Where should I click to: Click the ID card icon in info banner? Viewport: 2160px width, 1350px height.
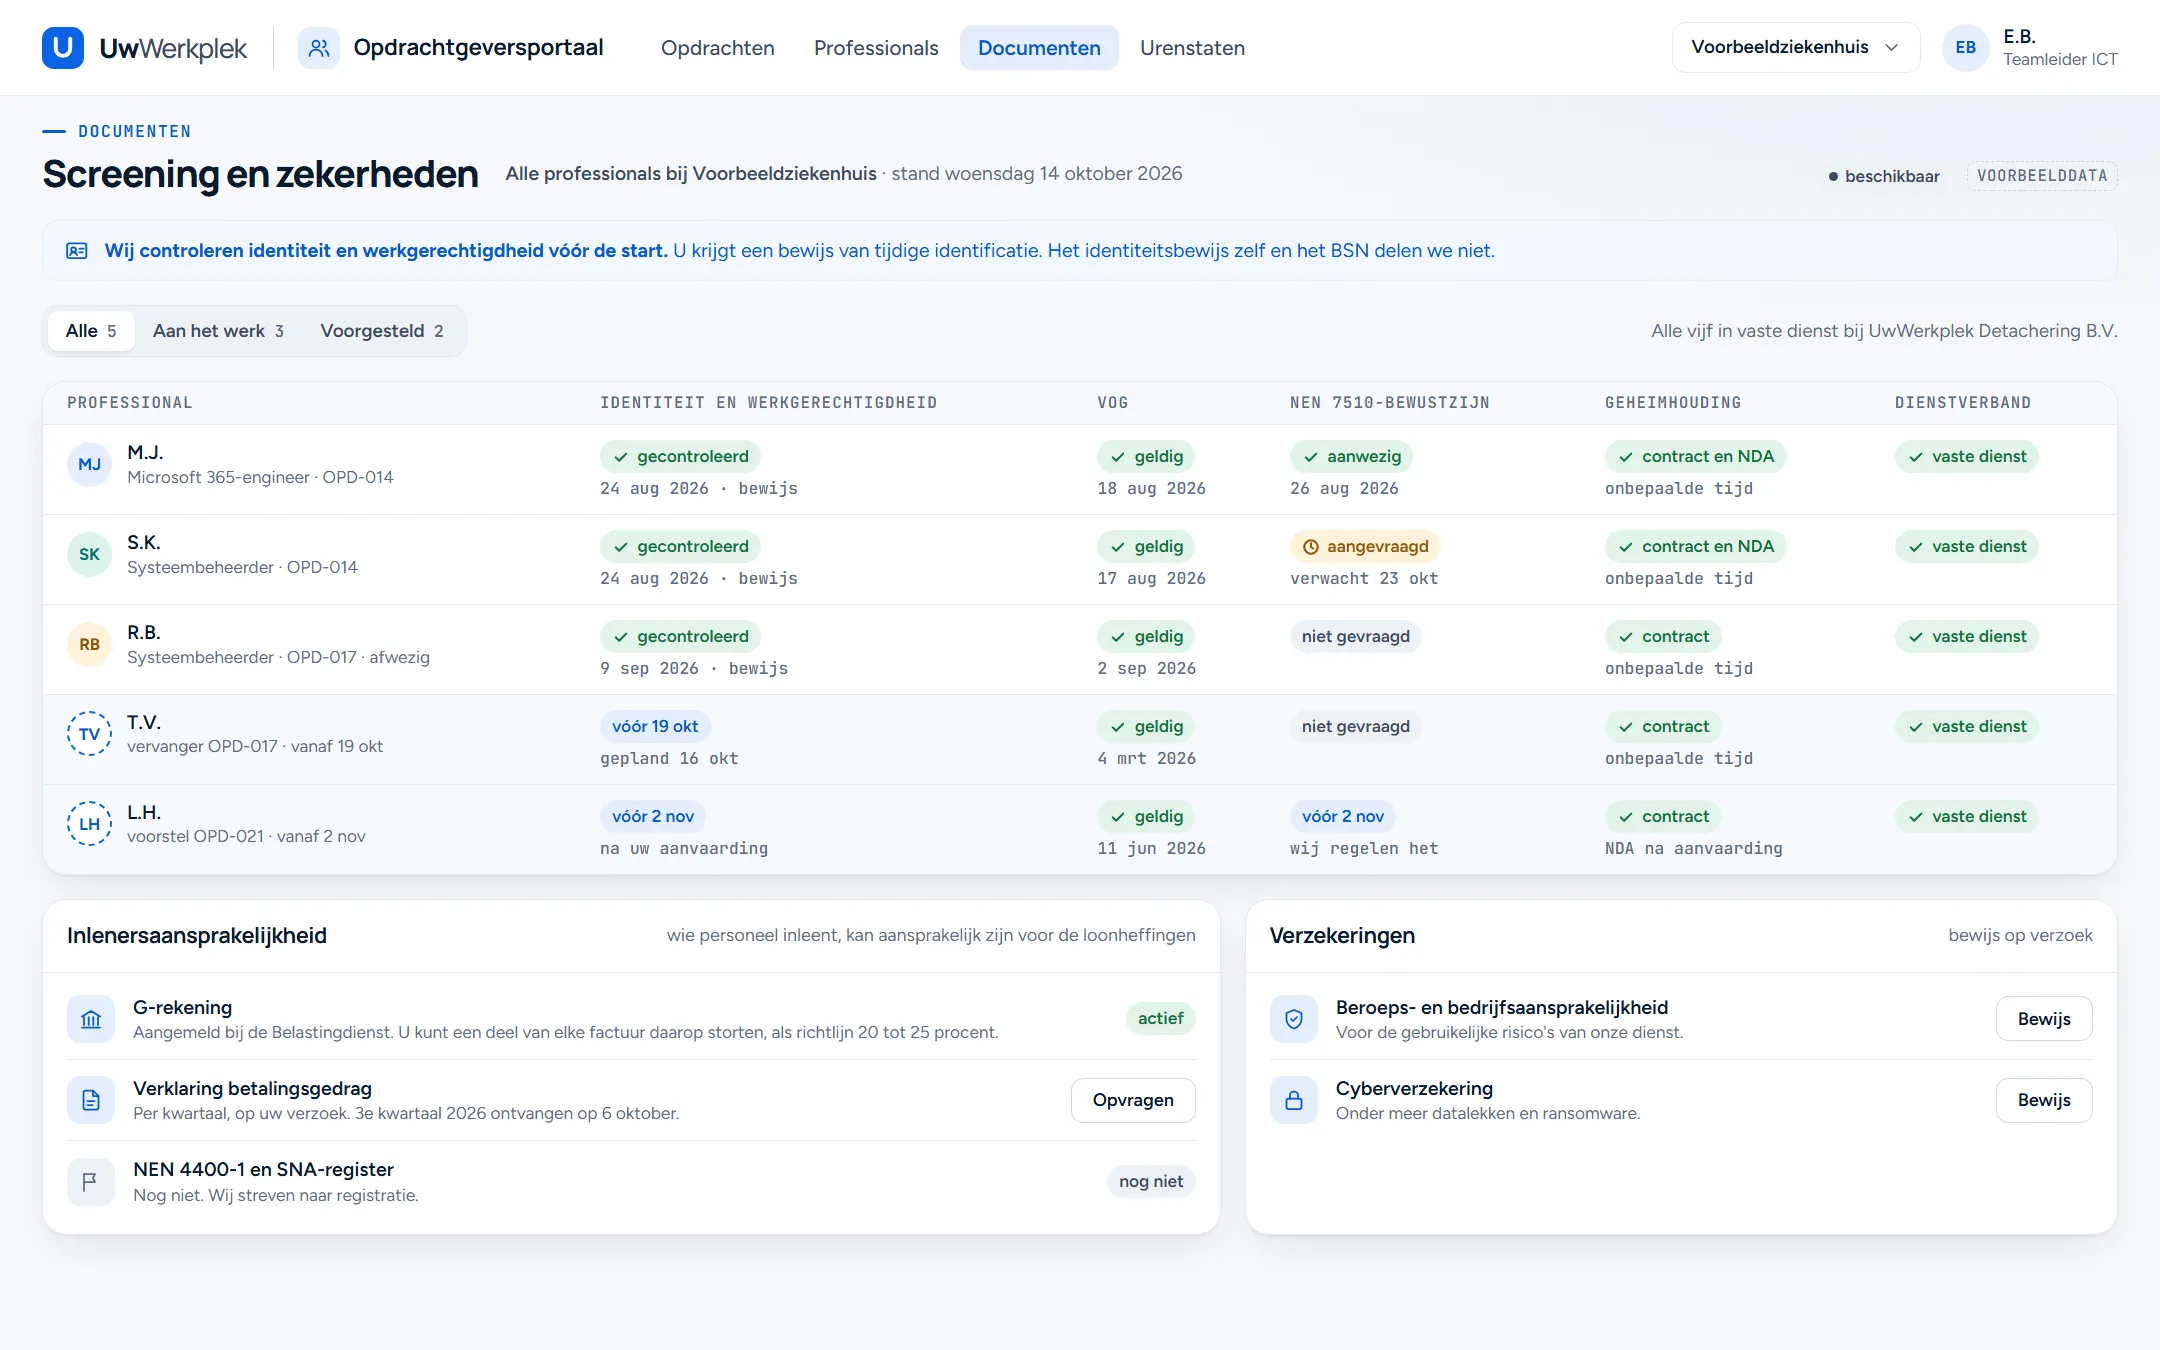[77, 251]
